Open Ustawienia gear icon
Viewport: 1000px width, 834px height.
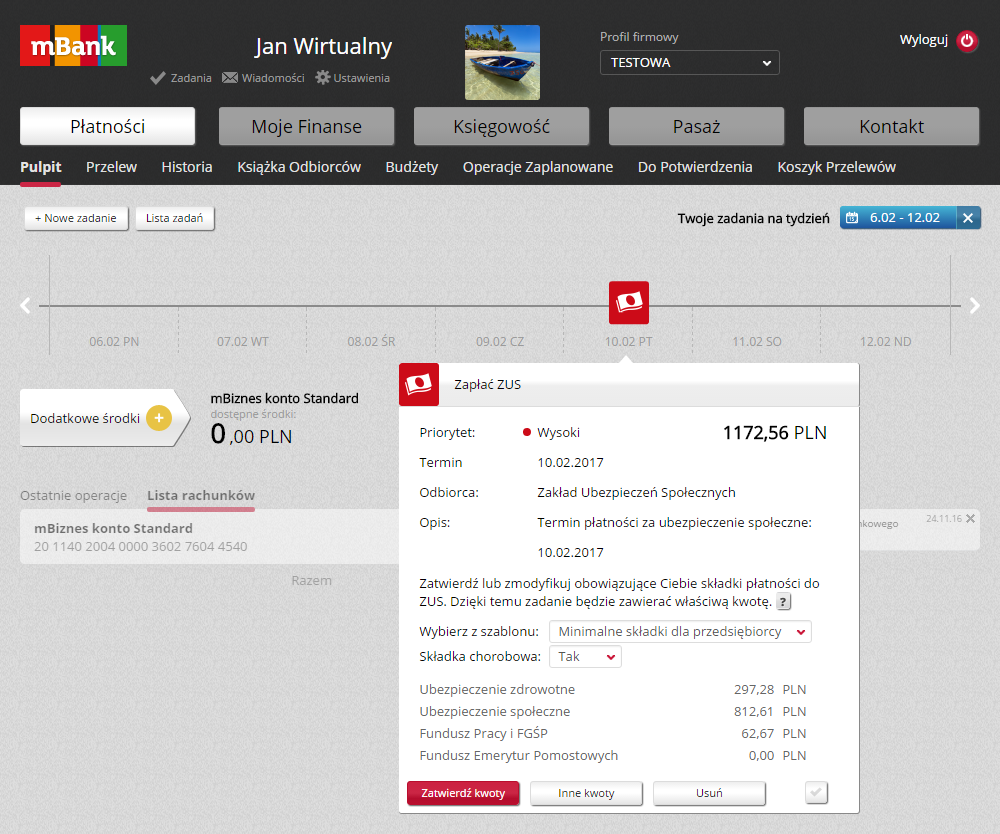(x=323, y=77)
